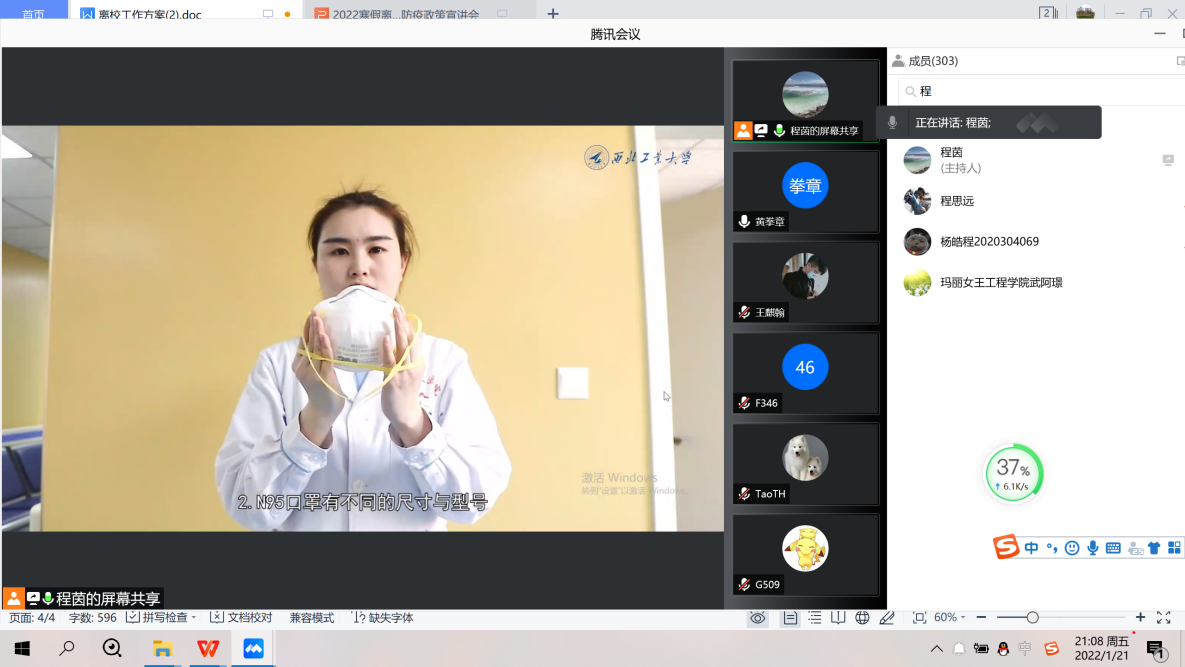The image size is (1185, 667).
Task: Open Sogou soft keyboard icon
Action: click(1113, 548)
